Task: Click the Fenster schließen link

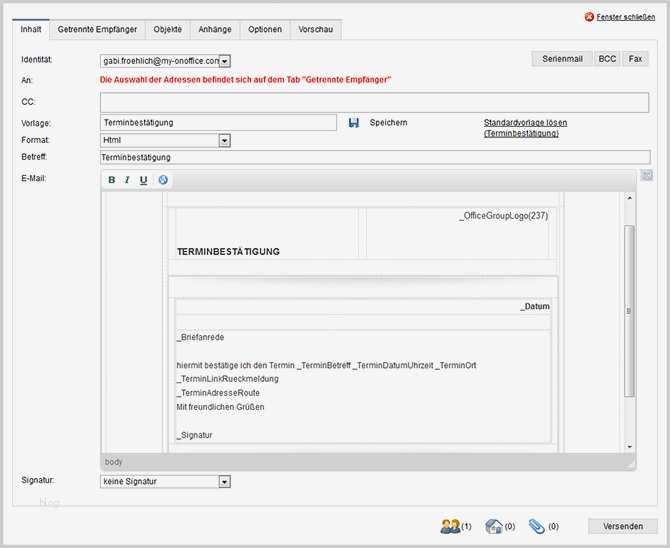Action: point(626,17)
